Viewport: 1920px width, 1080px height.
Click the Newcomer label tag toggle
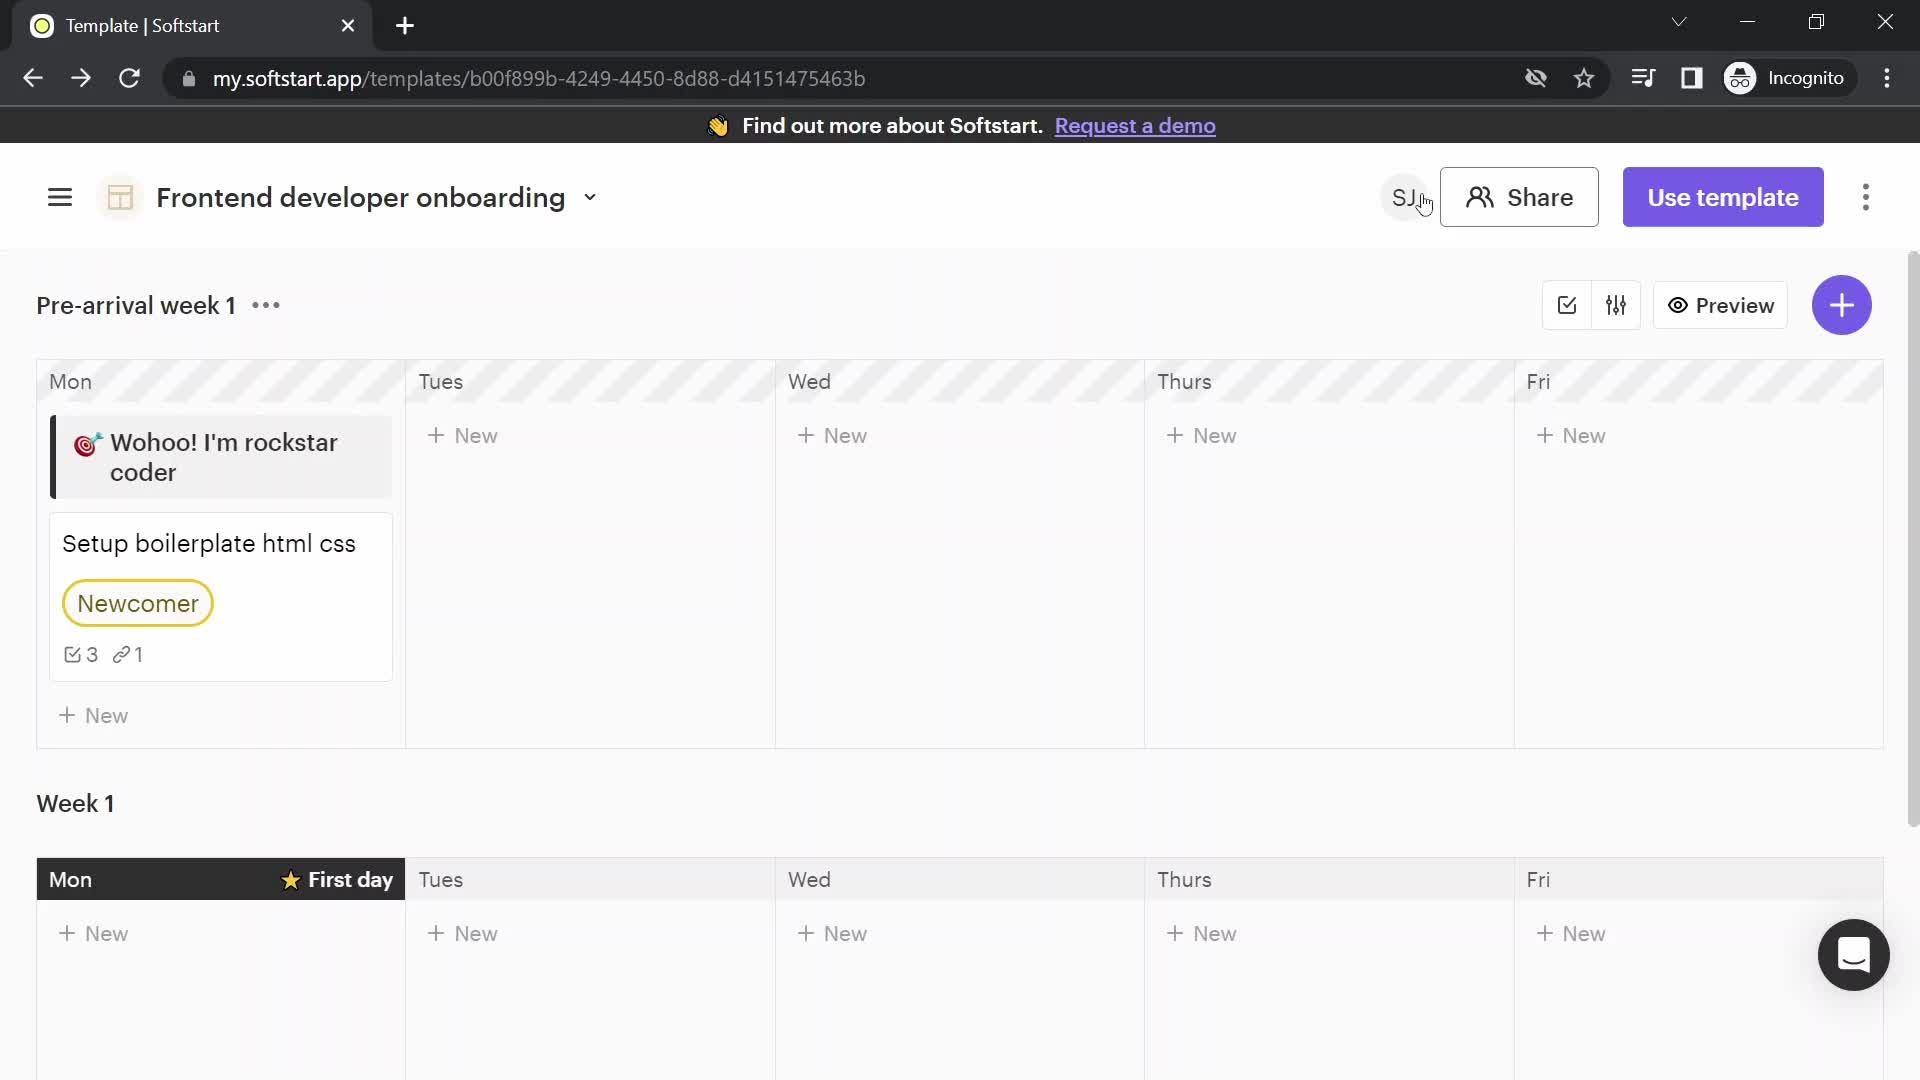pyautogui.click(x=137, y=604)
